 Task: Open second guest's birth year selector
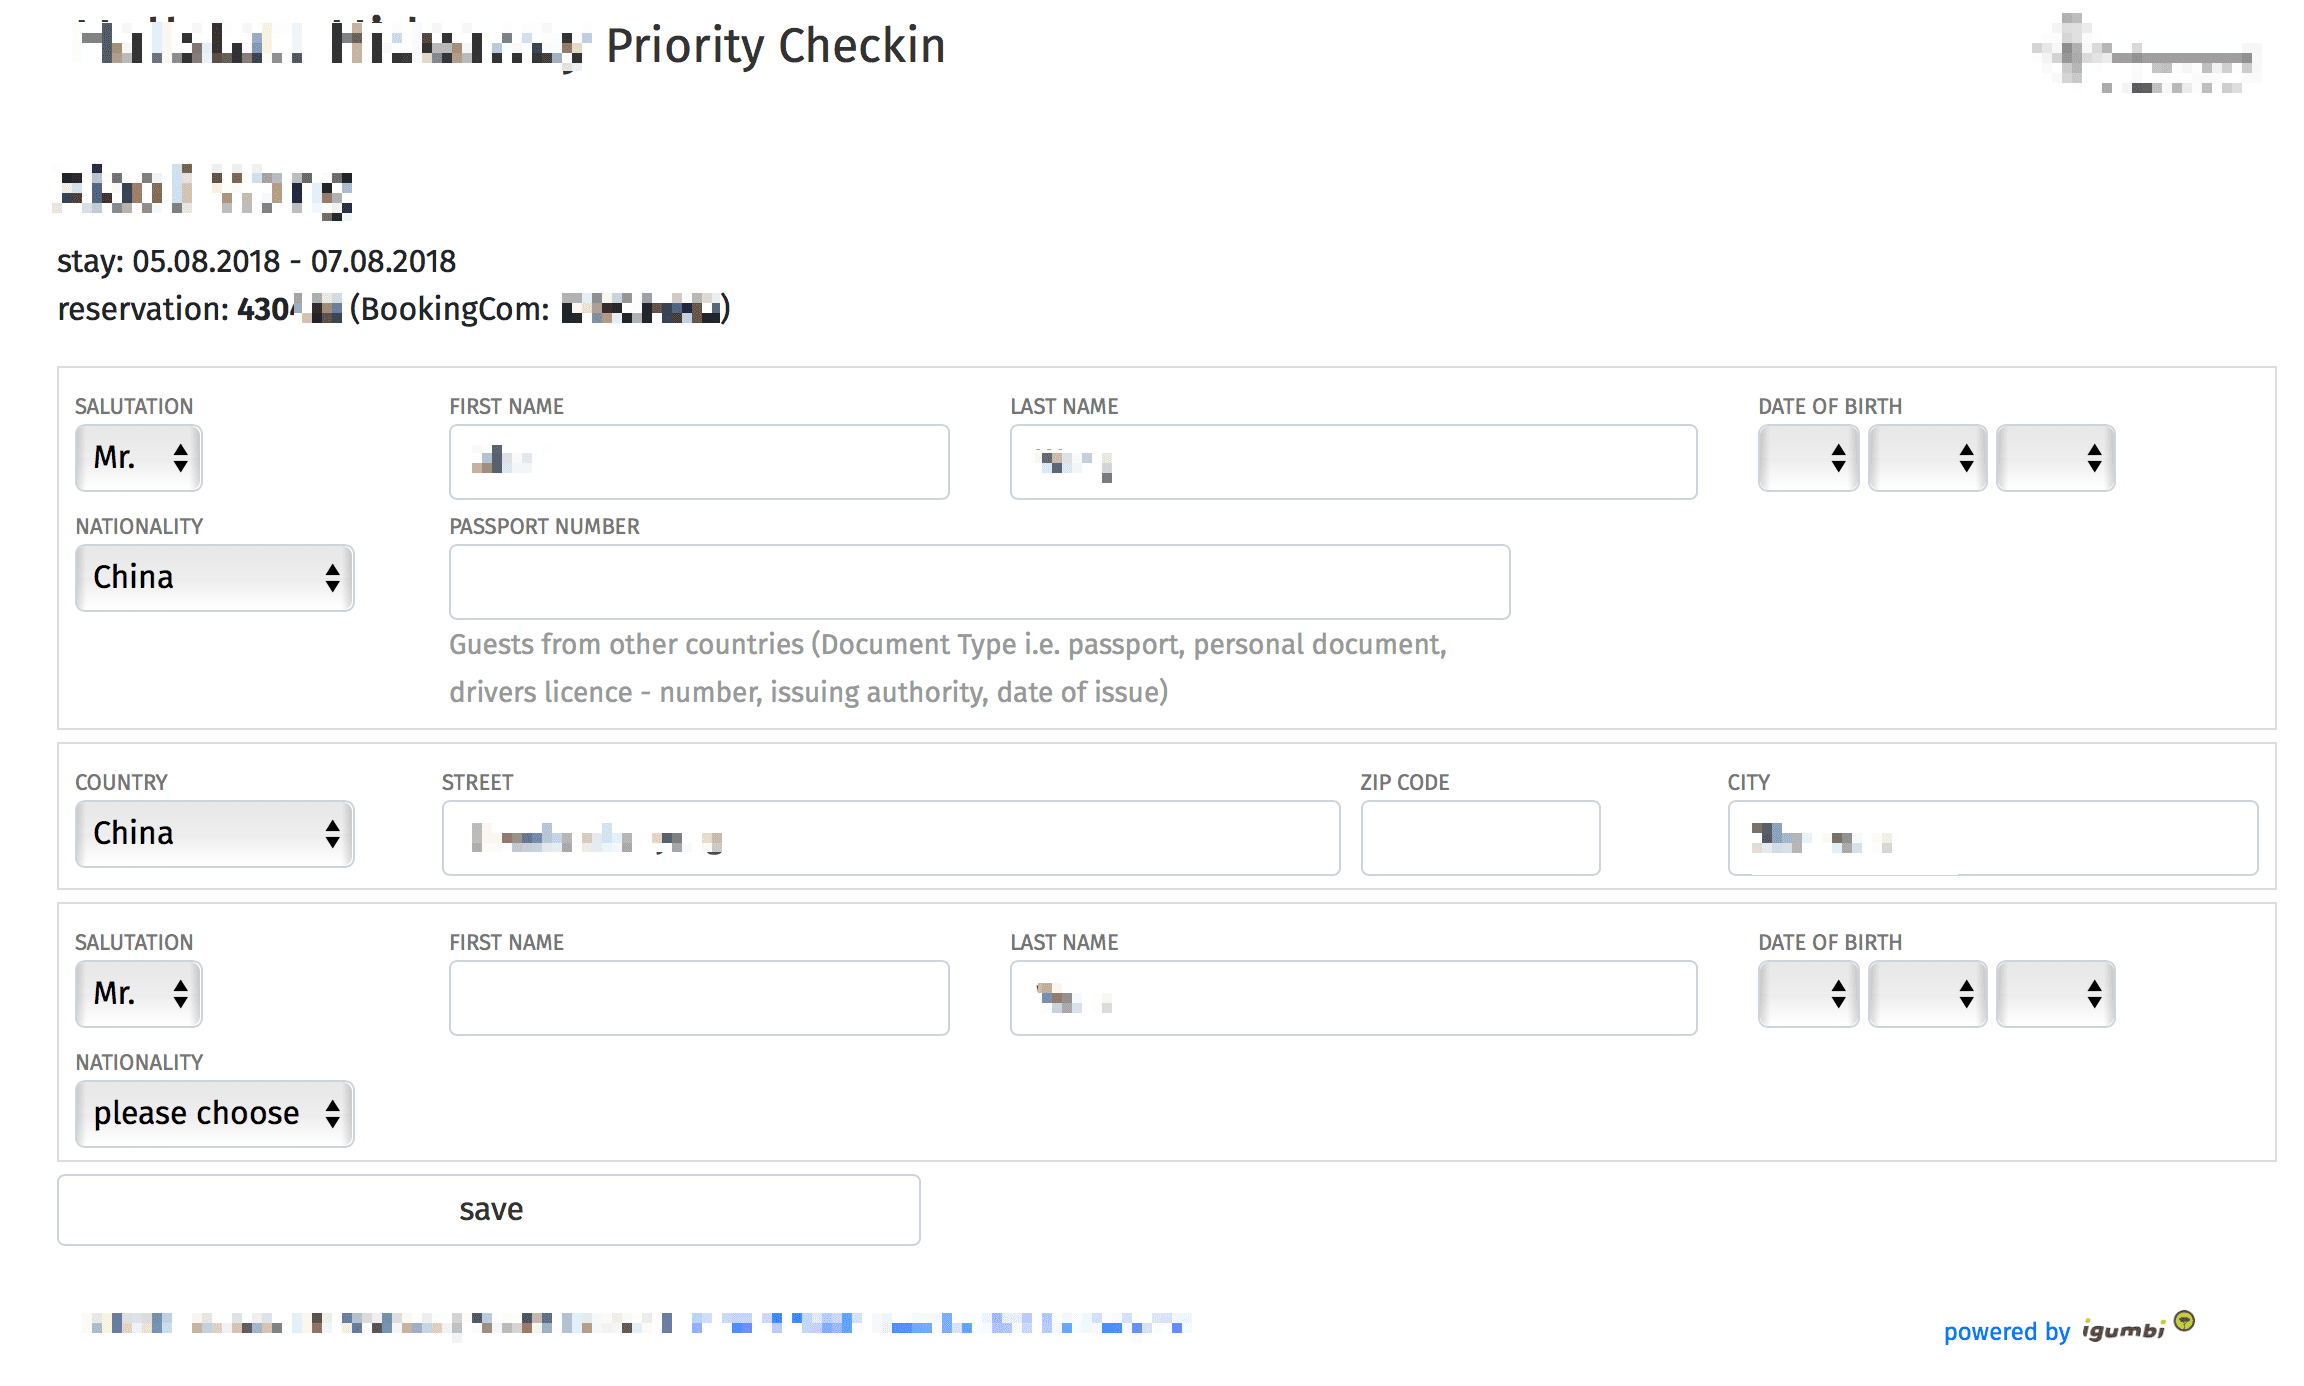click(x=2056, y=994)
